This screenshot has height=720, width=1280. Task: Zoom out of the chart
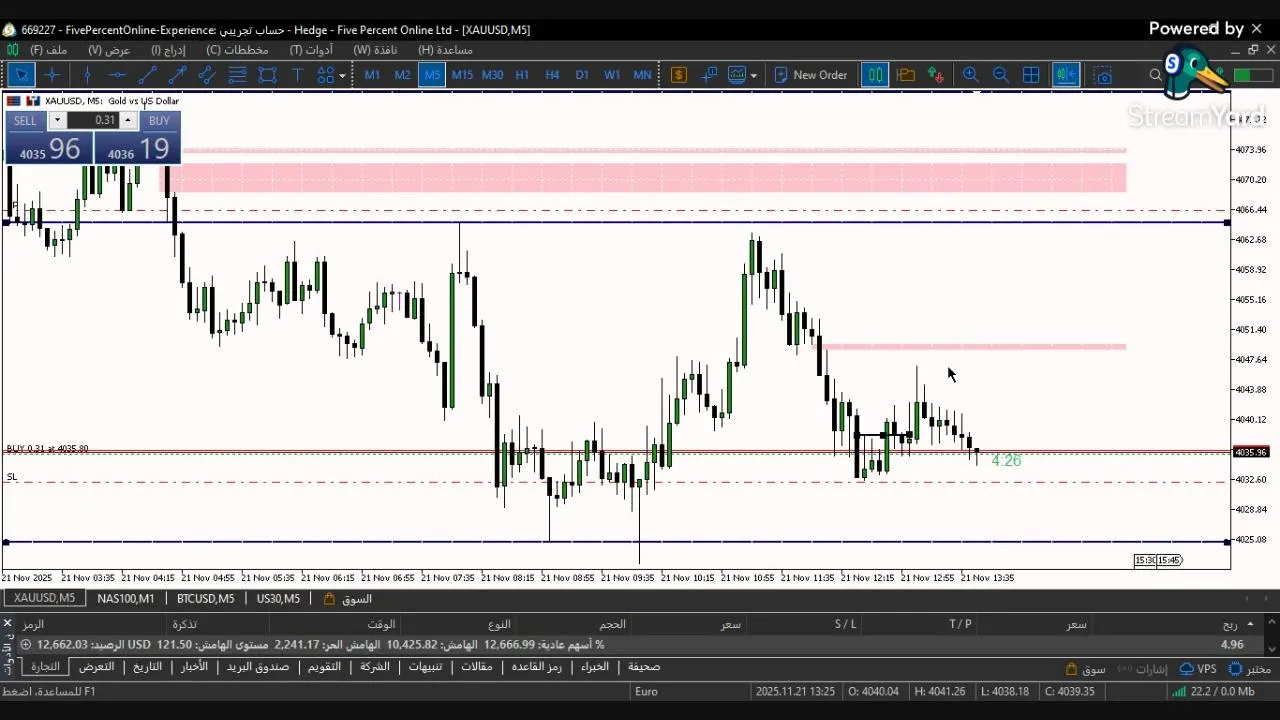(1000, 75)
